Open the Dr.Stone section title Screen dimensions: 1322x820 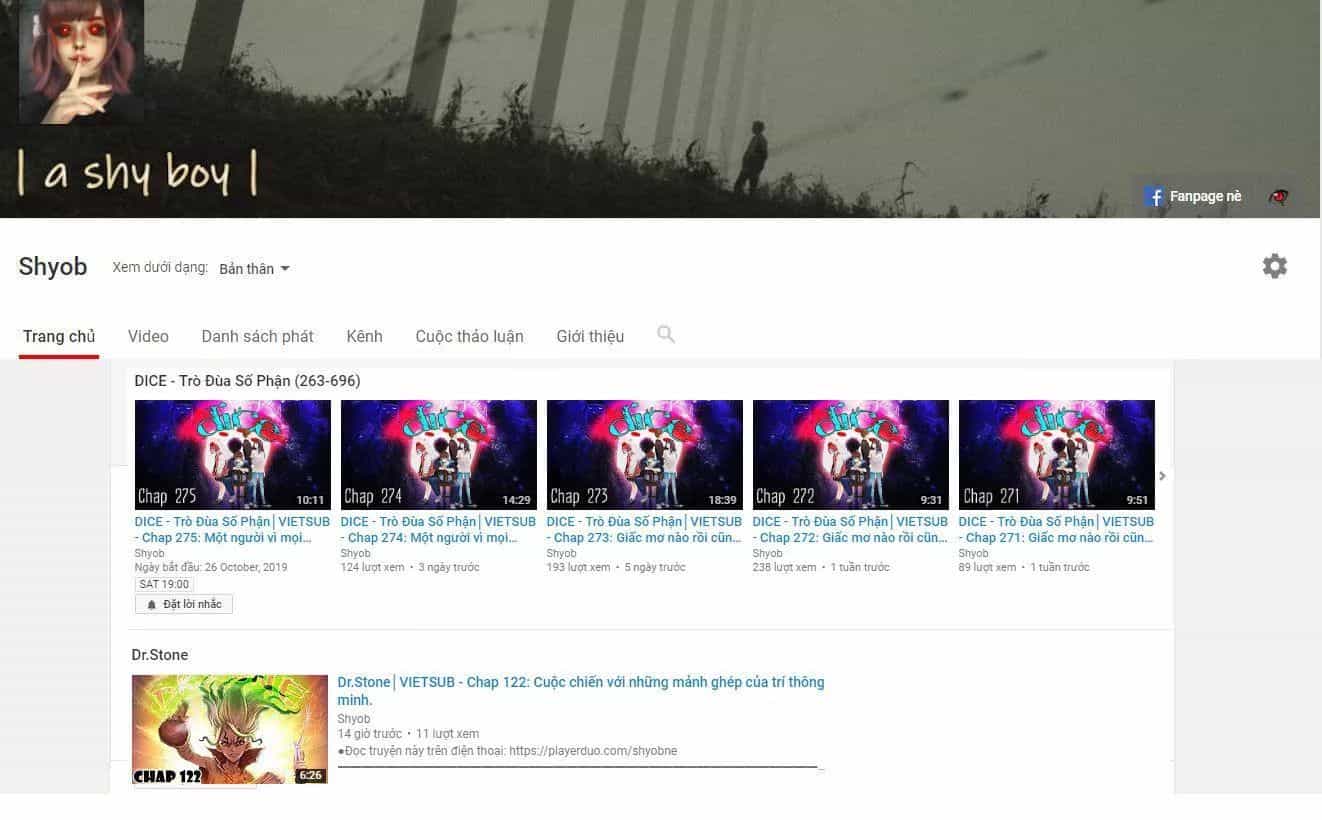pyautogui.click(x=160, y=655)
